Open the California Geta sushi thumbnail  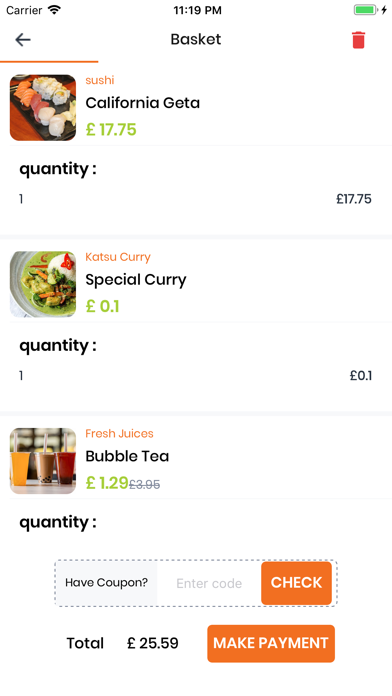[43, 108]
